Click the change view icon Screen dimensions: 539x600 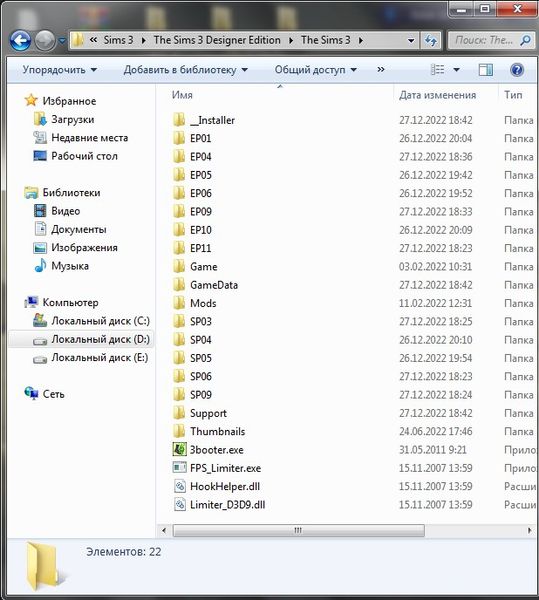coord(438,70)
